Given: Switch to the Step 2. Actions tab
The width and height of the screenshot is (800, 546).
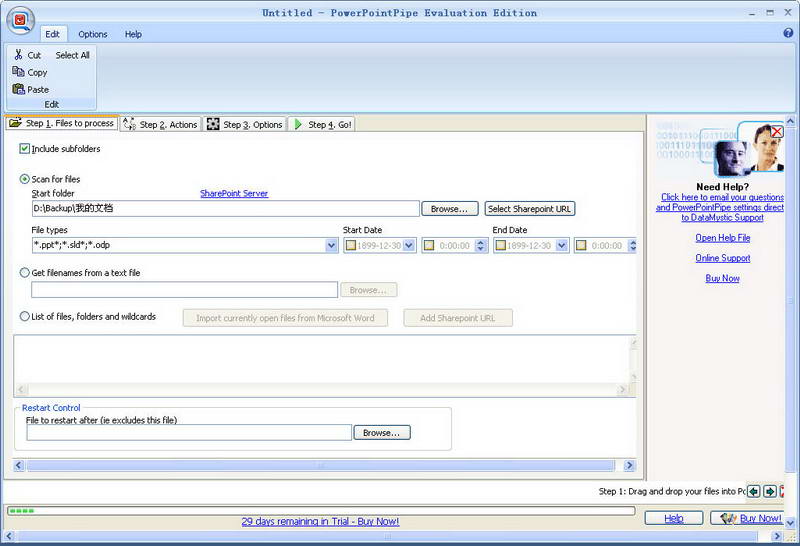Looking at the screenshot, I should pyautogui.click(x=161, y=125).
